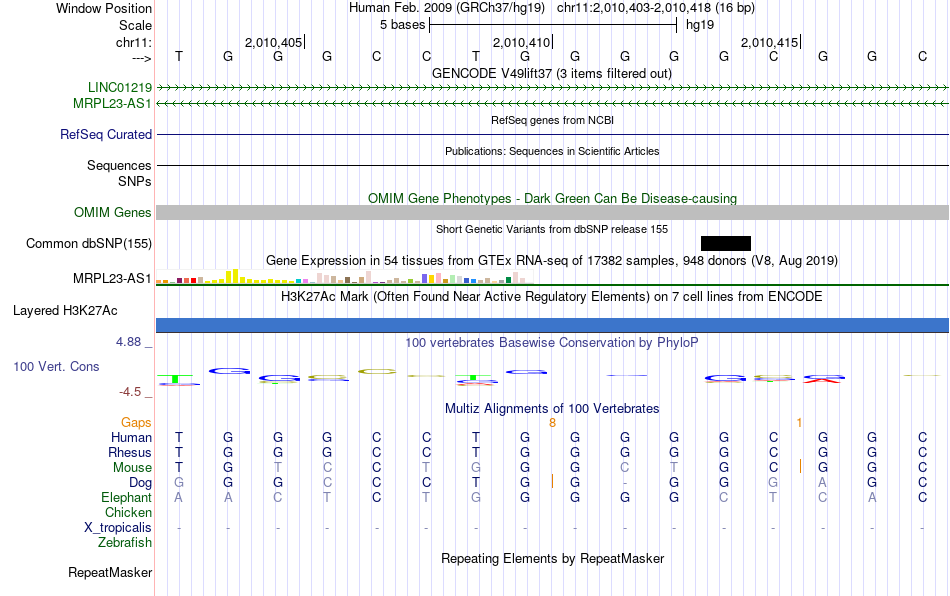This screenshot has width=950, height=596.
Task: Select the X_tropicalis alignment row label
Action: 118,528
